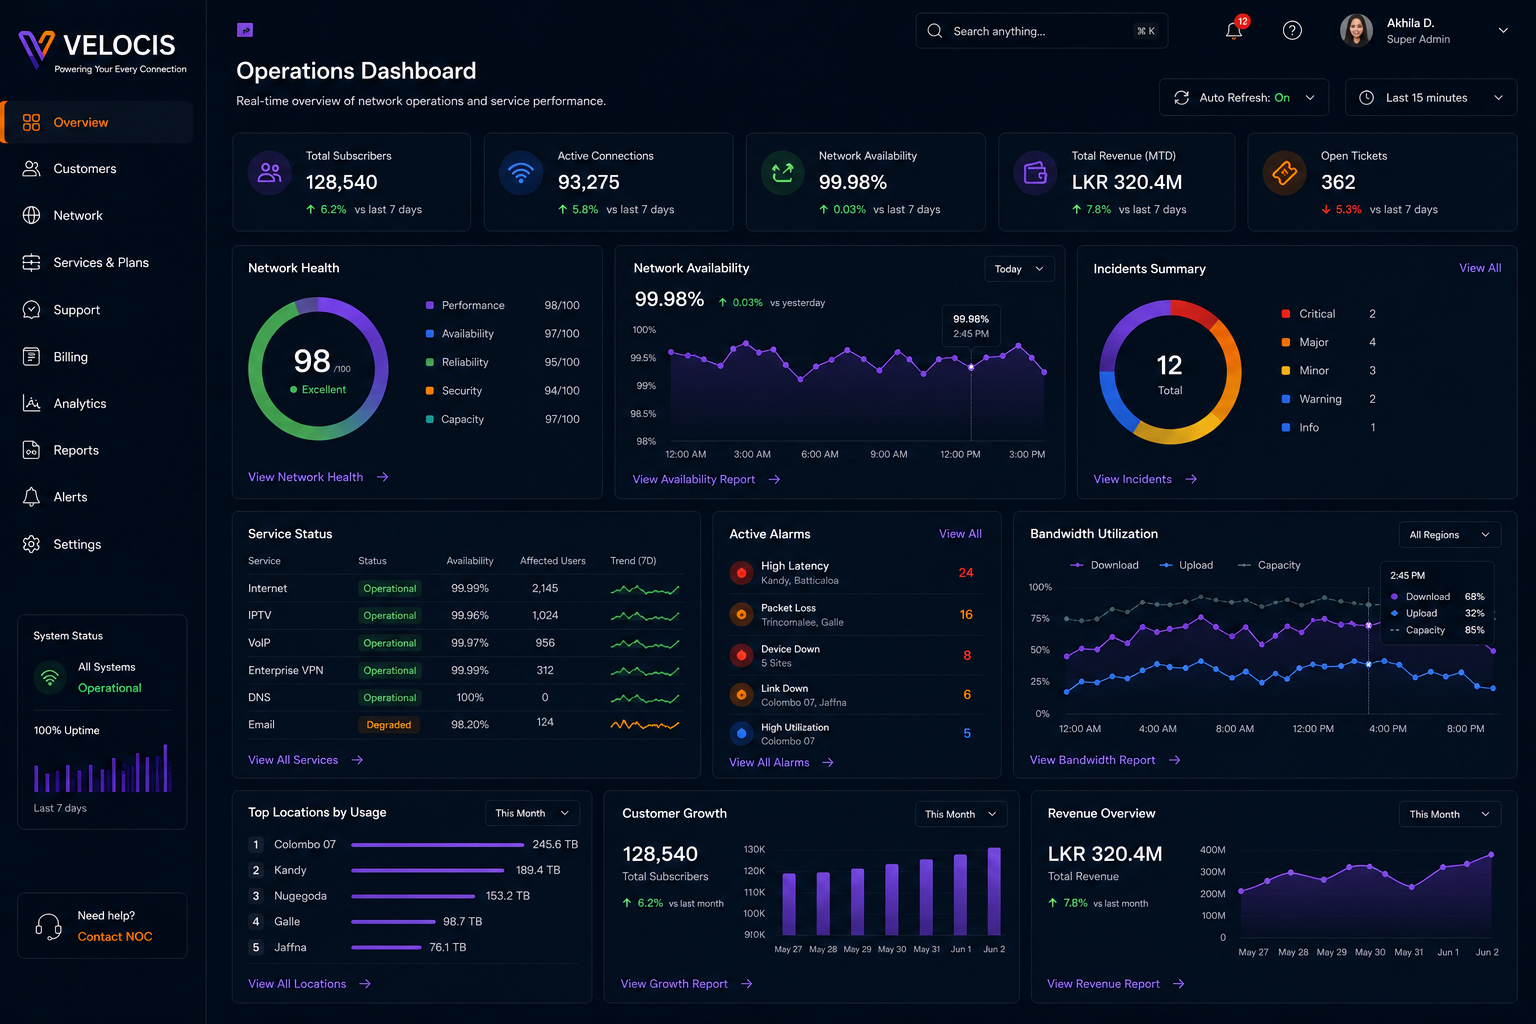This screenshot has height=1024, width=1536.
Task: Click the Velocis logo
Action: (102, 50)
